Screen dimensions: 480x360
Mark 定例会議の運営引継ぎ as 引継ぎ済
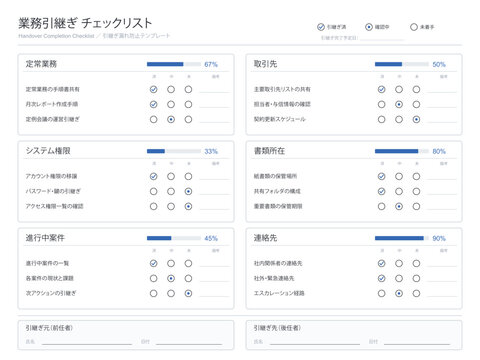point(153,119)
